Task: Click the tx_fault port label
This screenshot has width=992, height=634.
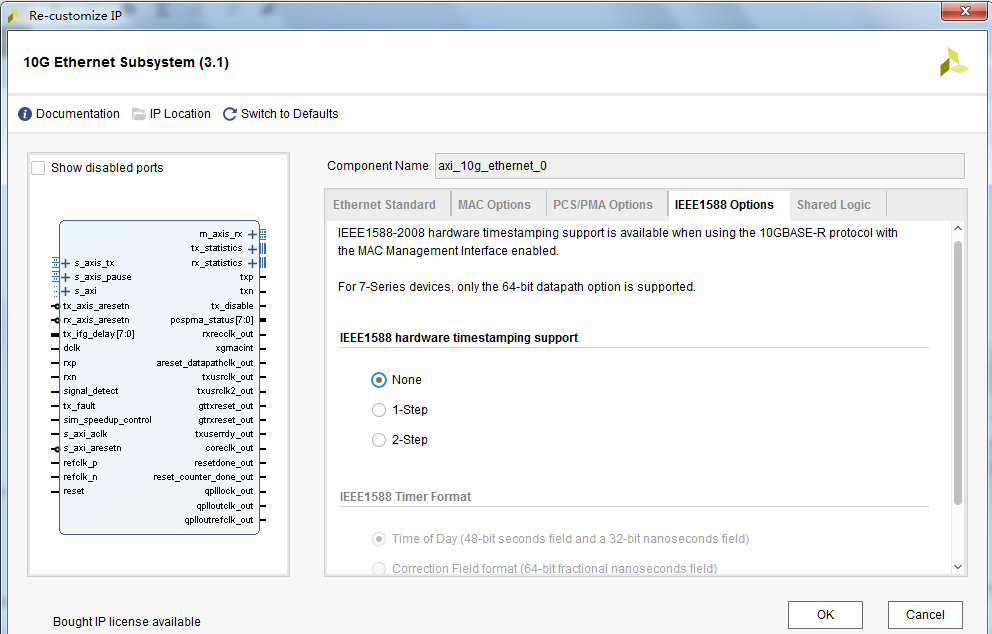Action: (x=79, y=406)
